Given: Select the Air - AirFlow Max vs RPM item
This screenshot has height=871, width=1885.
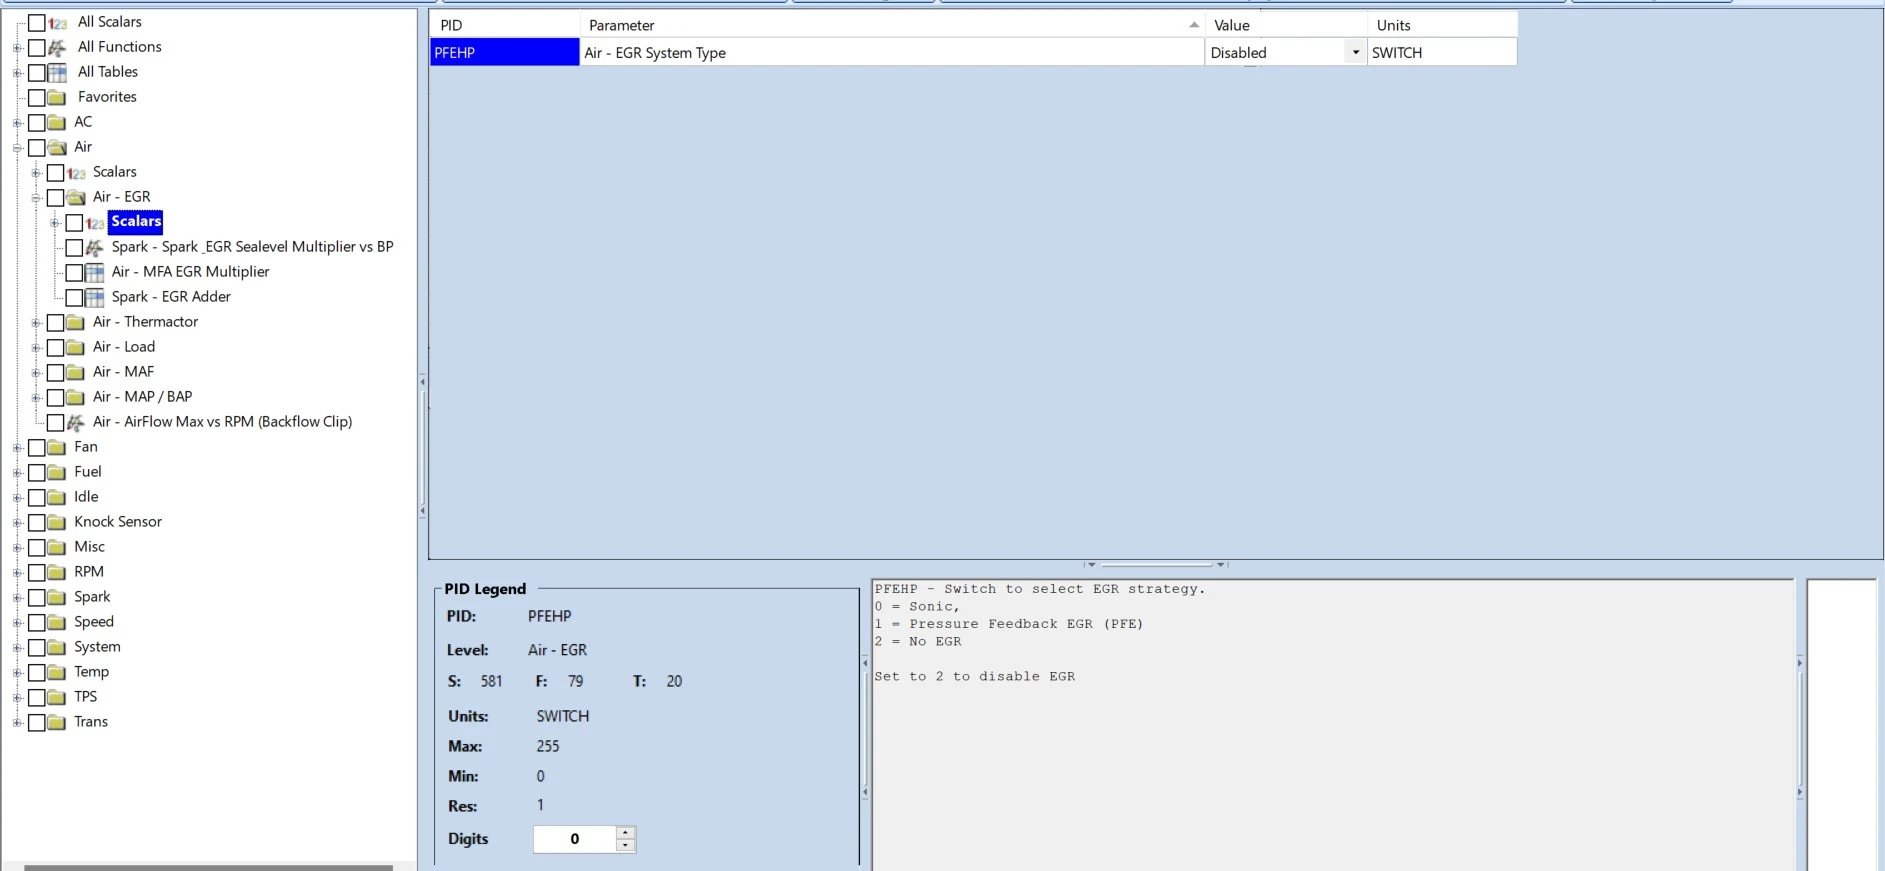Looking at the screenshot, I should (x=222, y=422).
